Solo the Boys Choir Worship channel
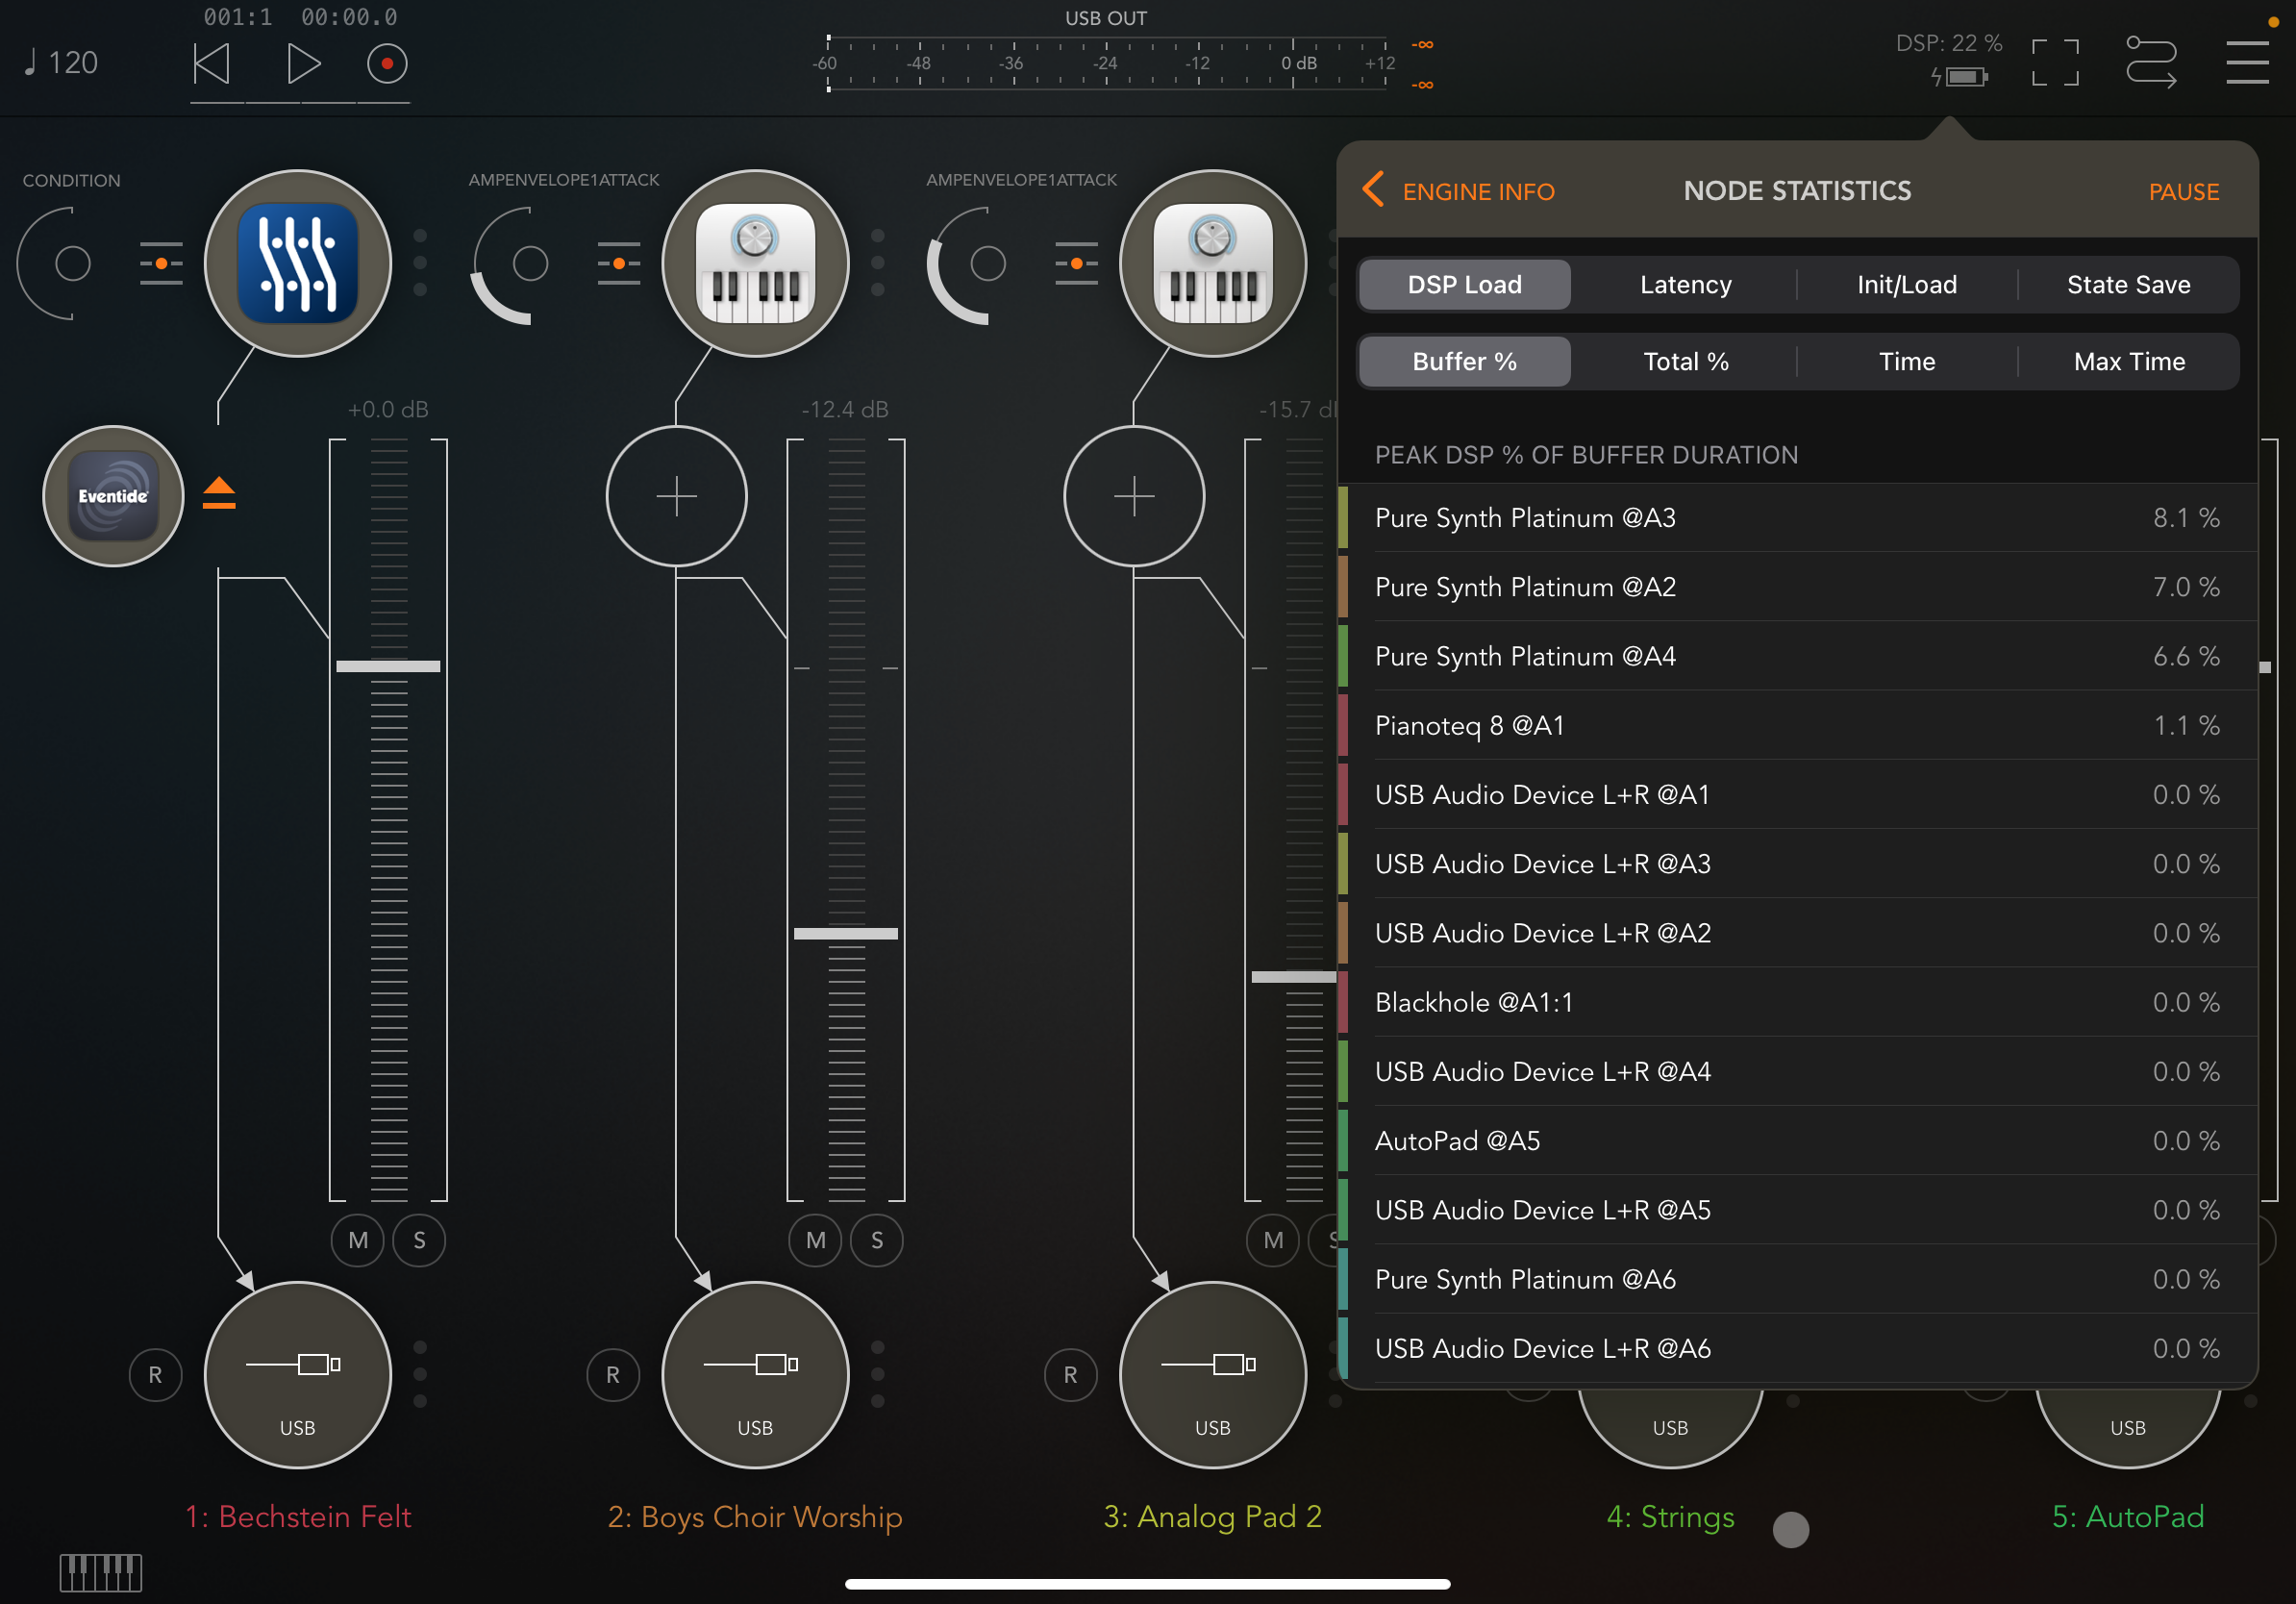 (877, 1240)
